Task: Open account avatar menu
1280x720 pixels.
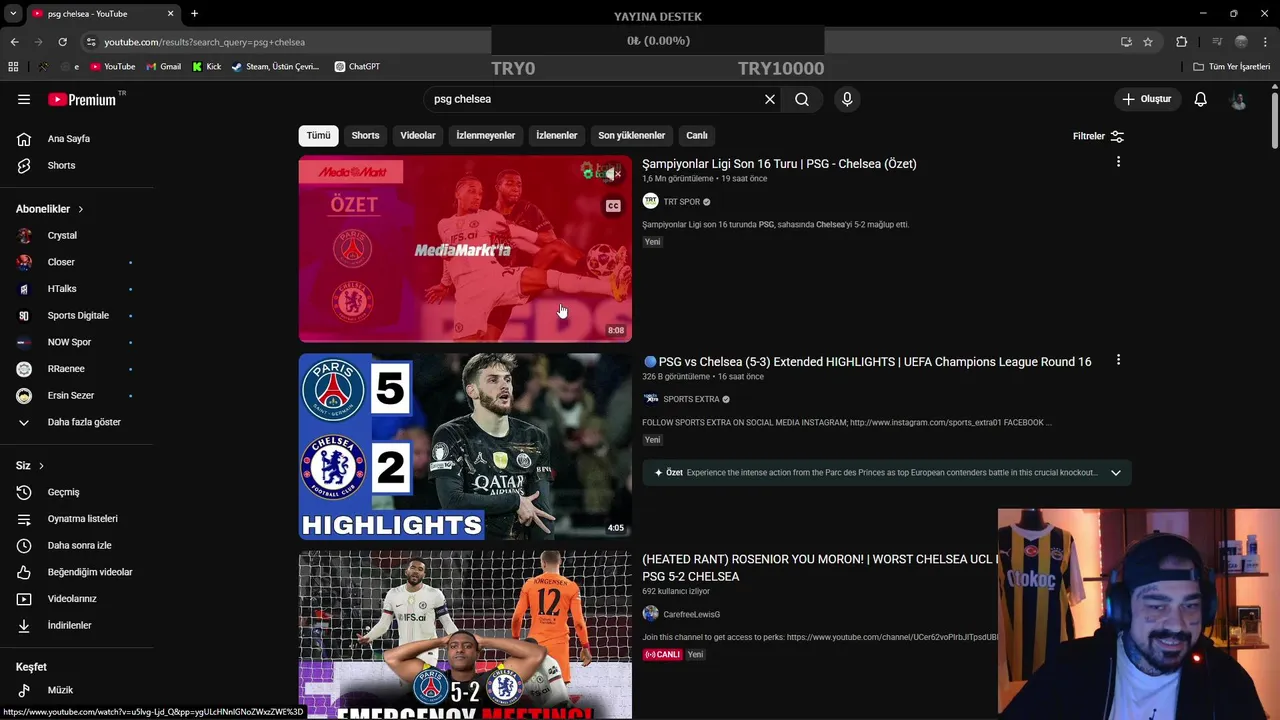Action: click(x=1238, y=99)
